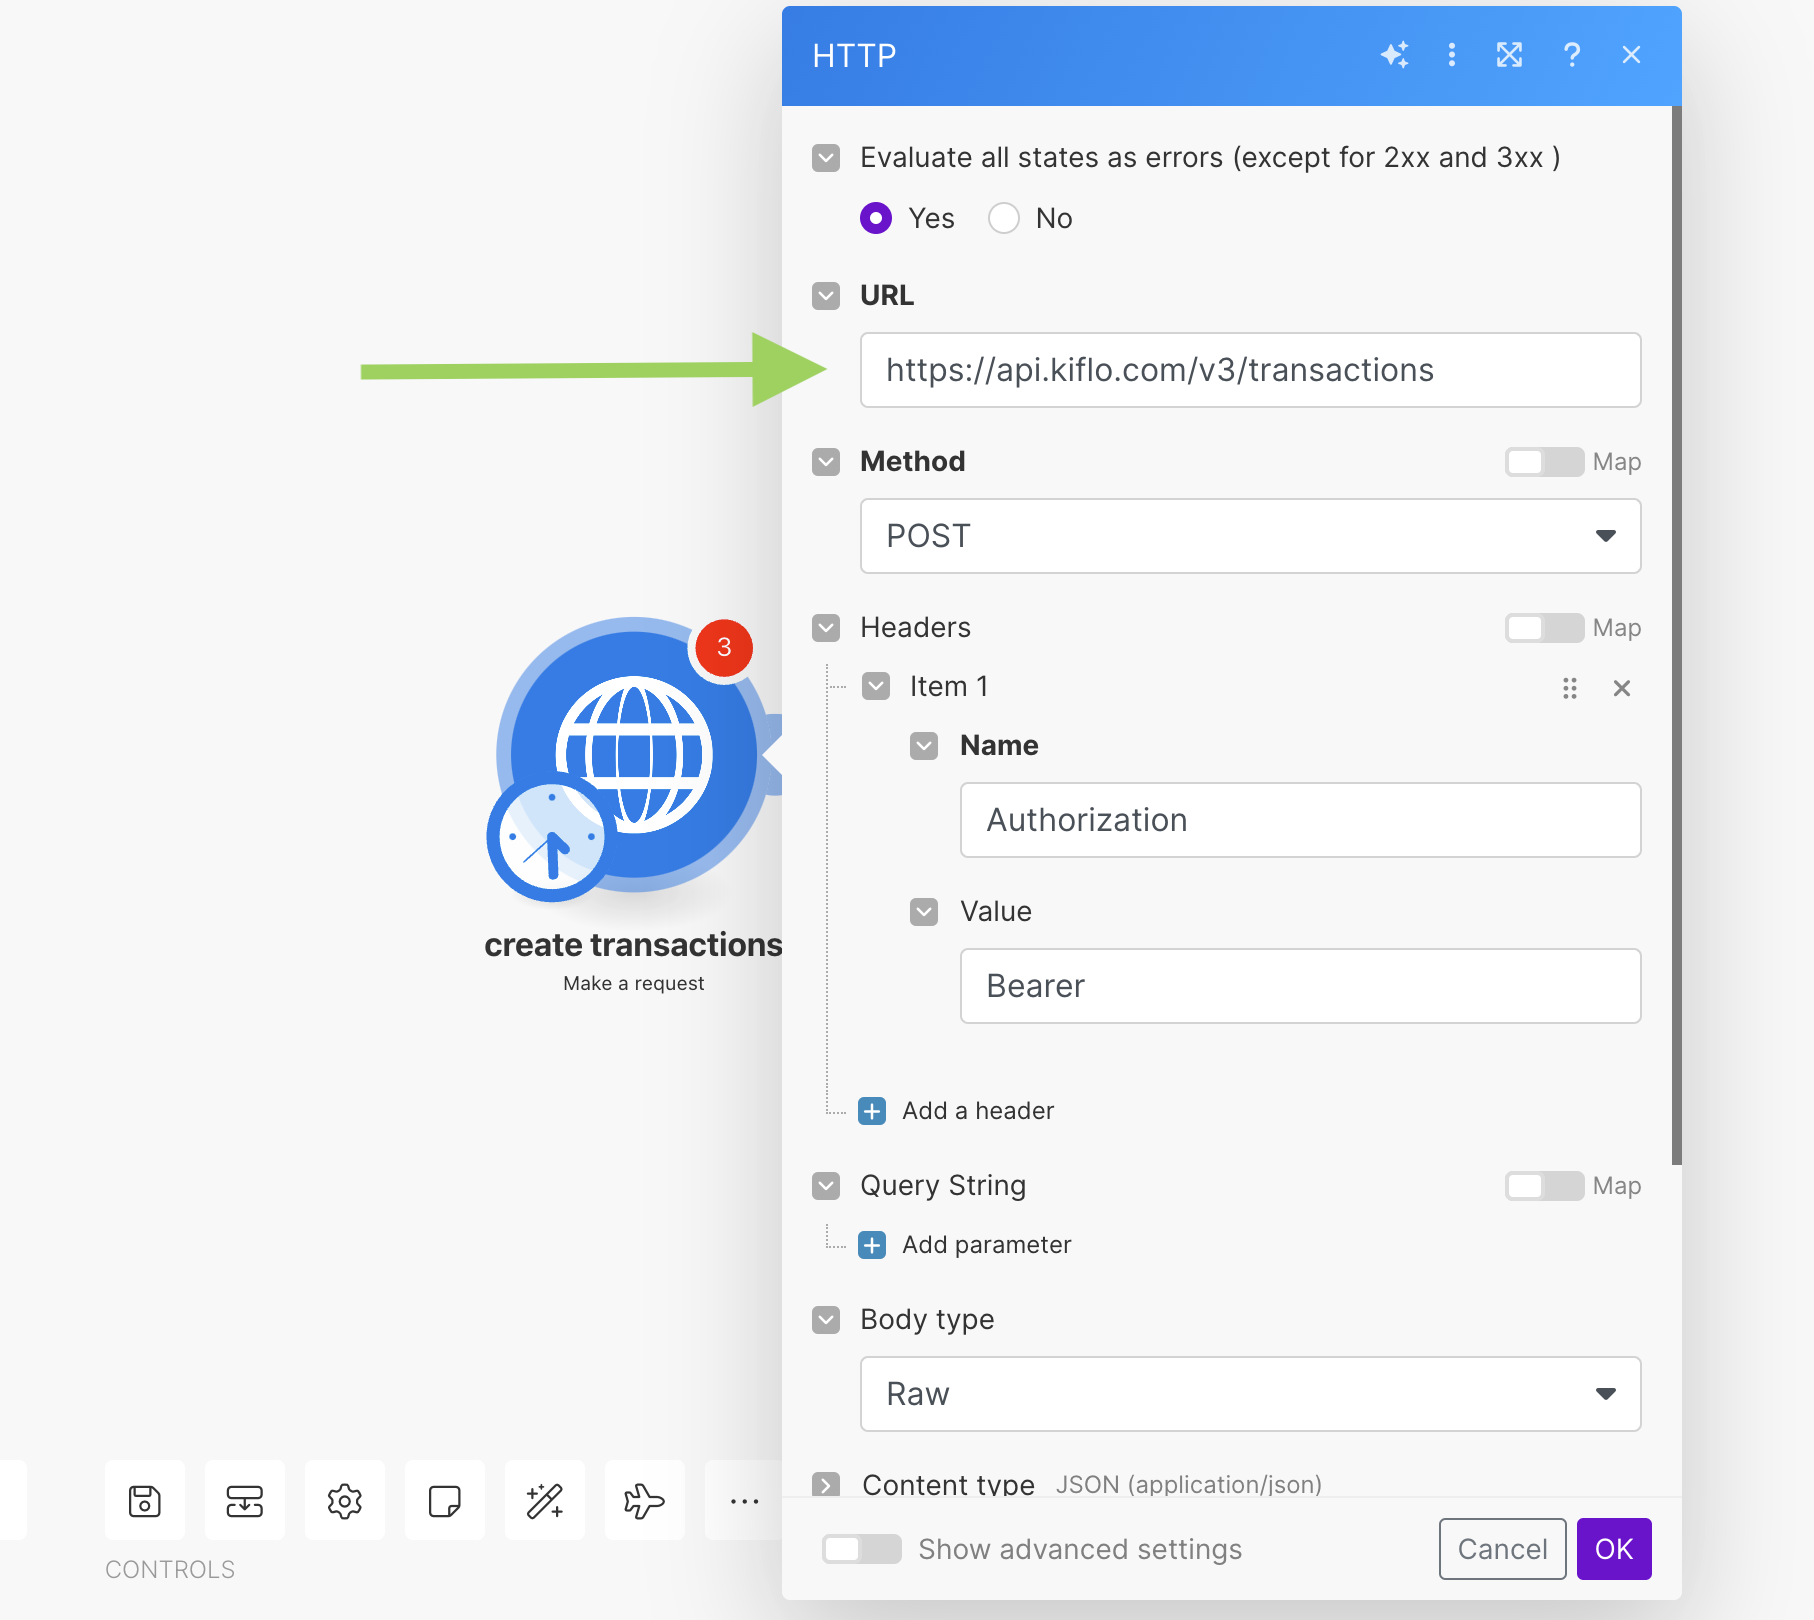This screenshot has height=1620, width=1814.
Task: Open the POST method dropdown
Action: (x=1250, y=536)
